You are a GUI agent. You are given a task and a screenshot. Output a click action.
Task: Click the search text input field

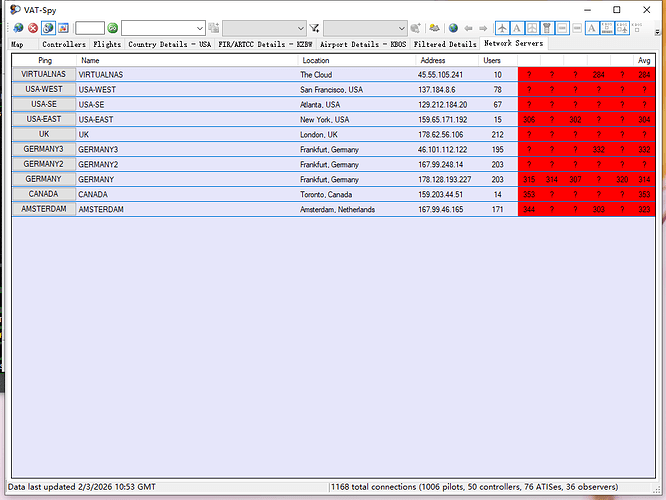[89, 28]
